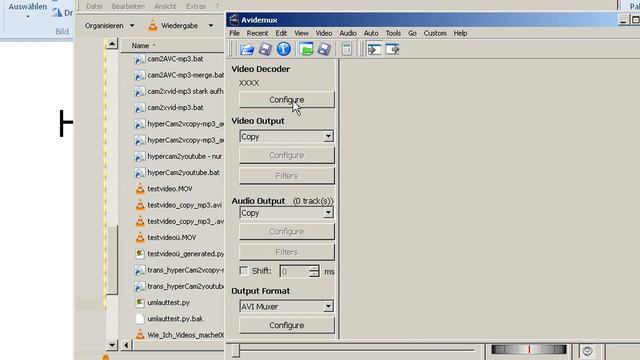Select file hypercam2youtube - nur
640x360 pixels.
pos(184,156)
